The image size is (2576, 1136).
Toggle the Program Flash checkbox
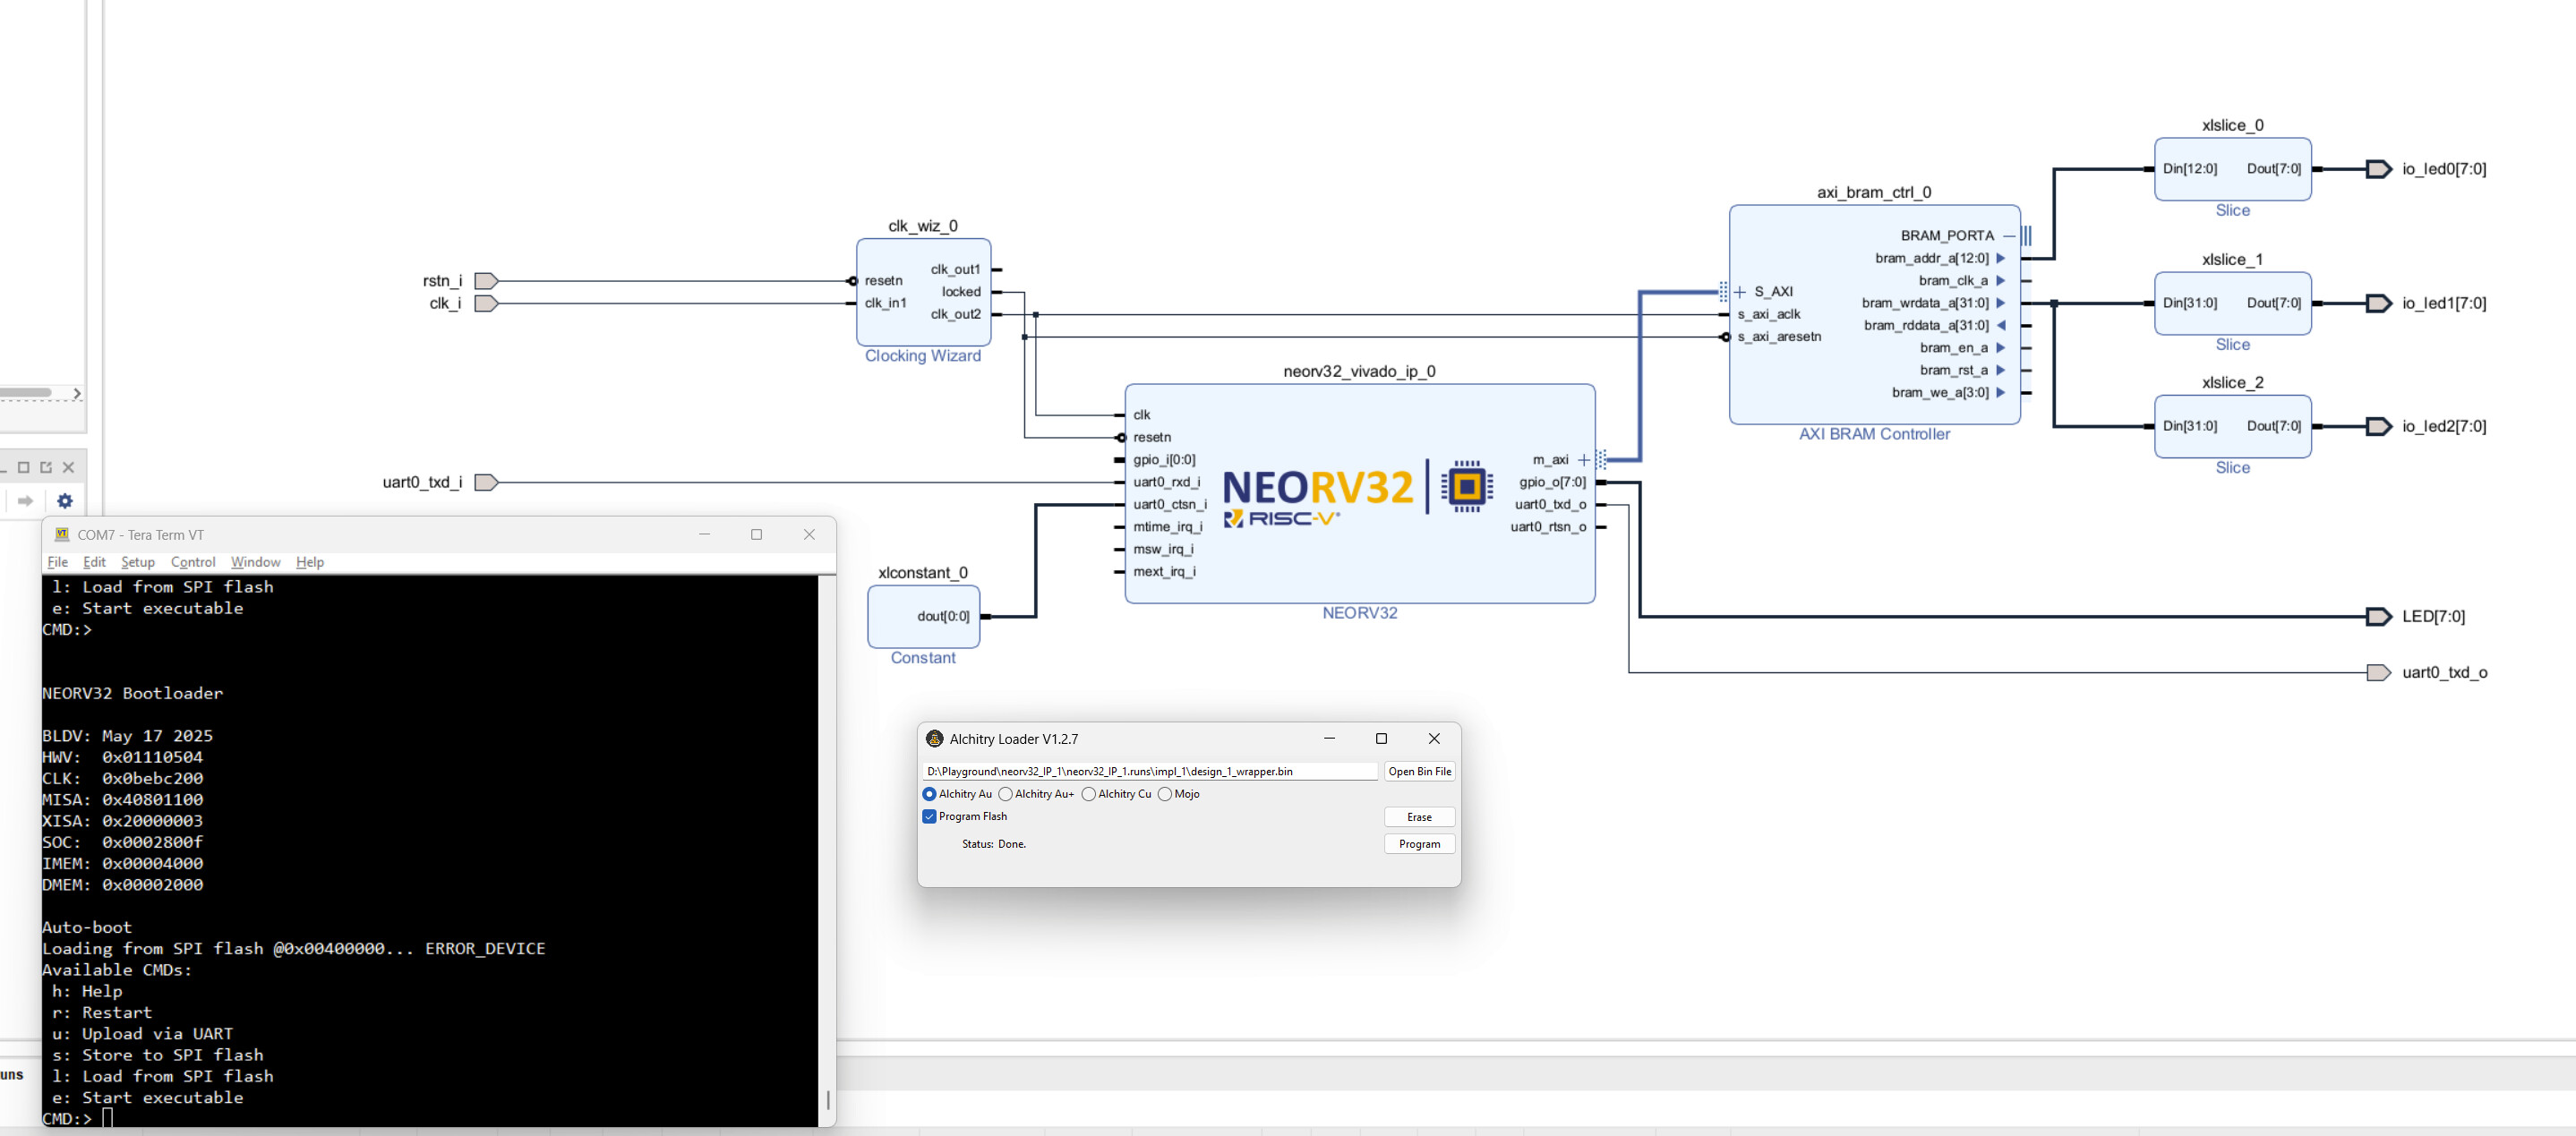coord(929,817)
